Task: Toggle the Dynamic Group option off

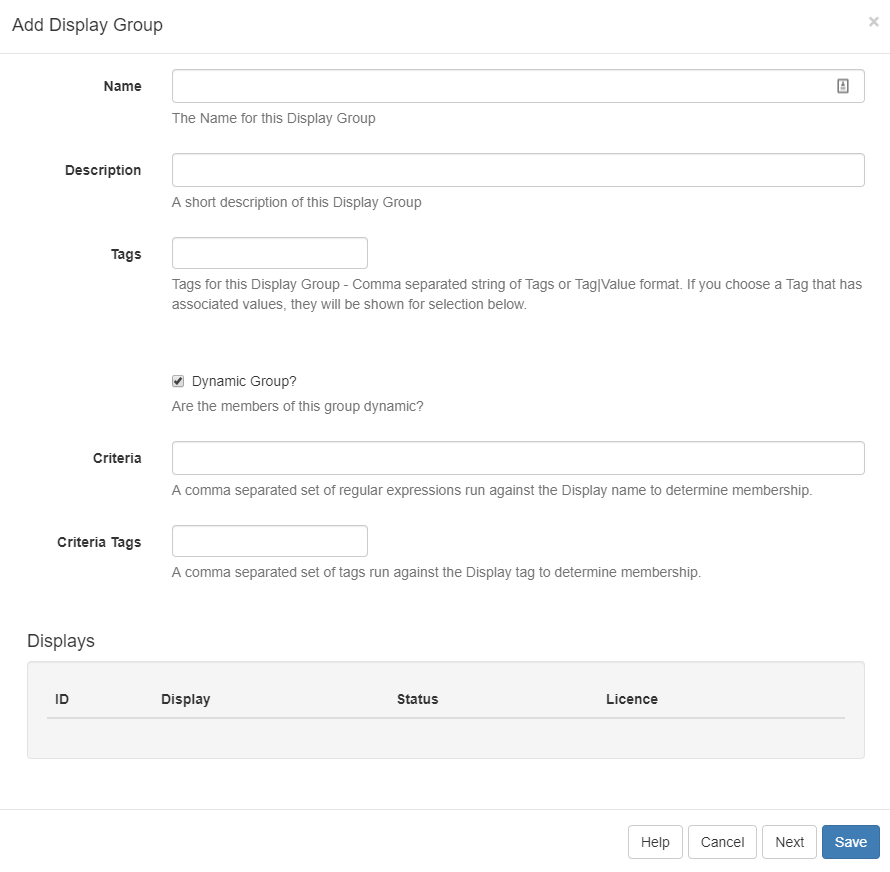Action: tap(177, 380)
